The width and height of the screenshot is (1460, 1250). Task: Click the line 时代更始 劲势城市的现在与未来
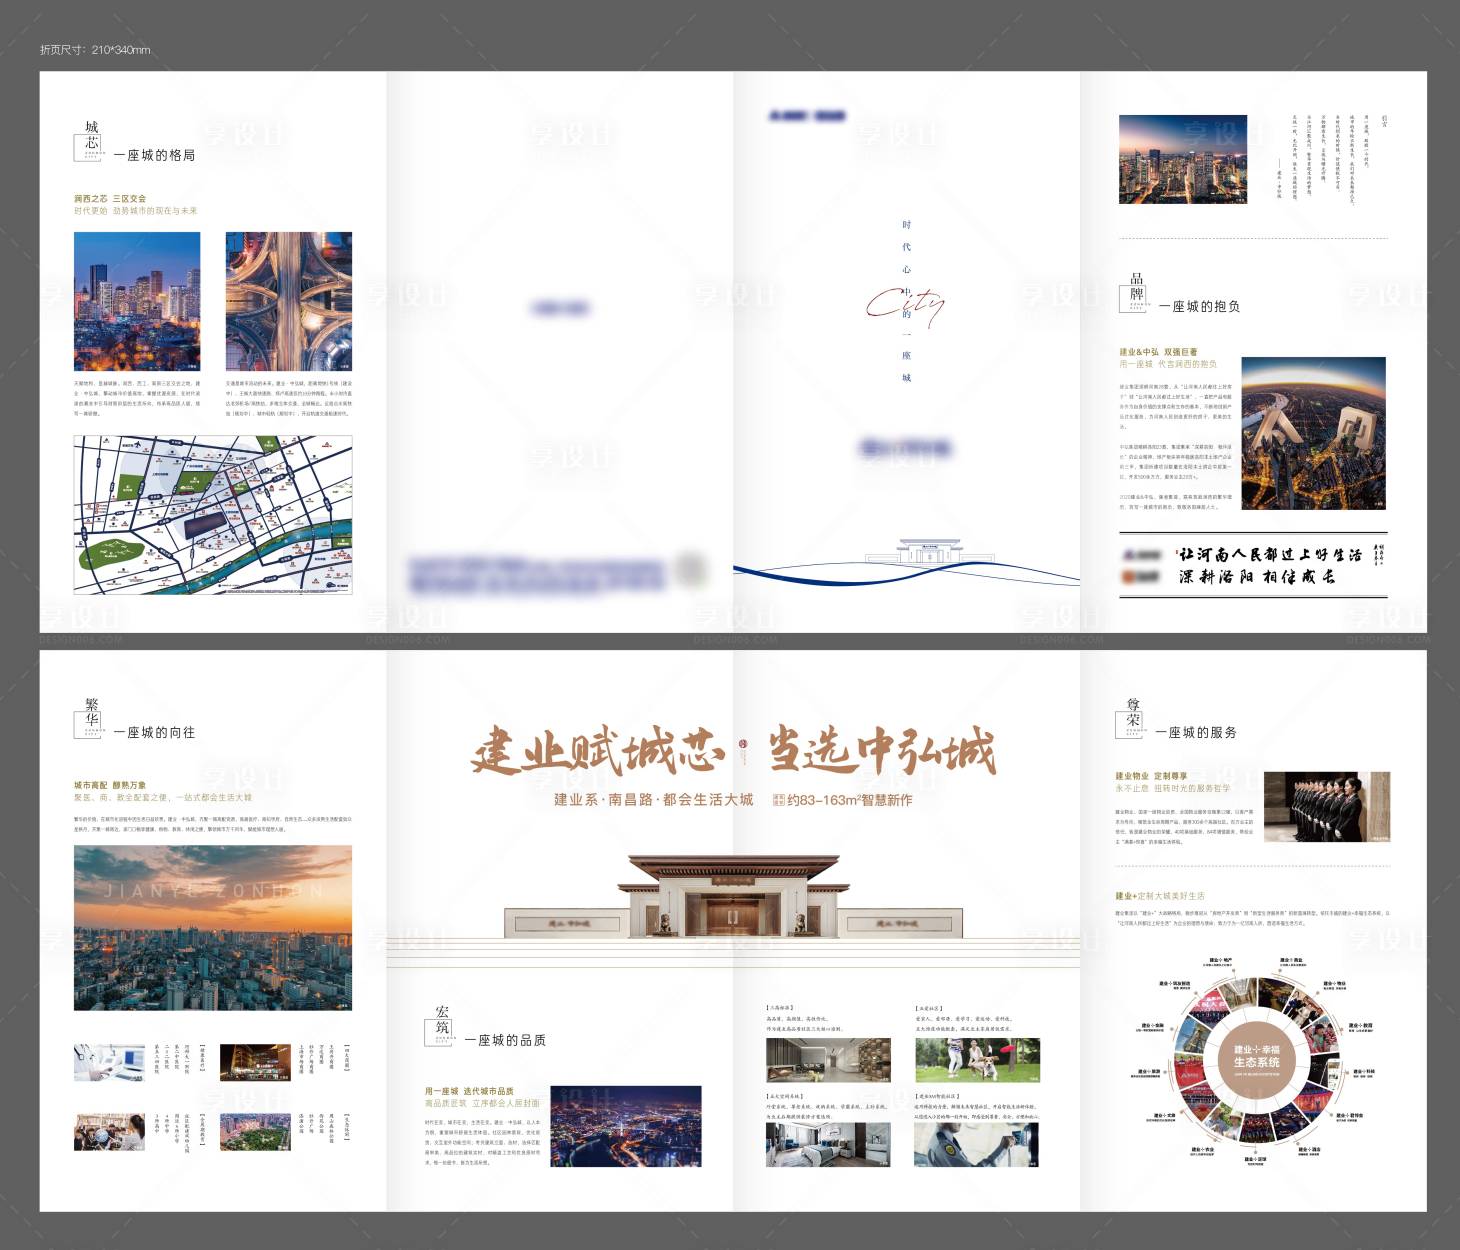coord(136,211)
